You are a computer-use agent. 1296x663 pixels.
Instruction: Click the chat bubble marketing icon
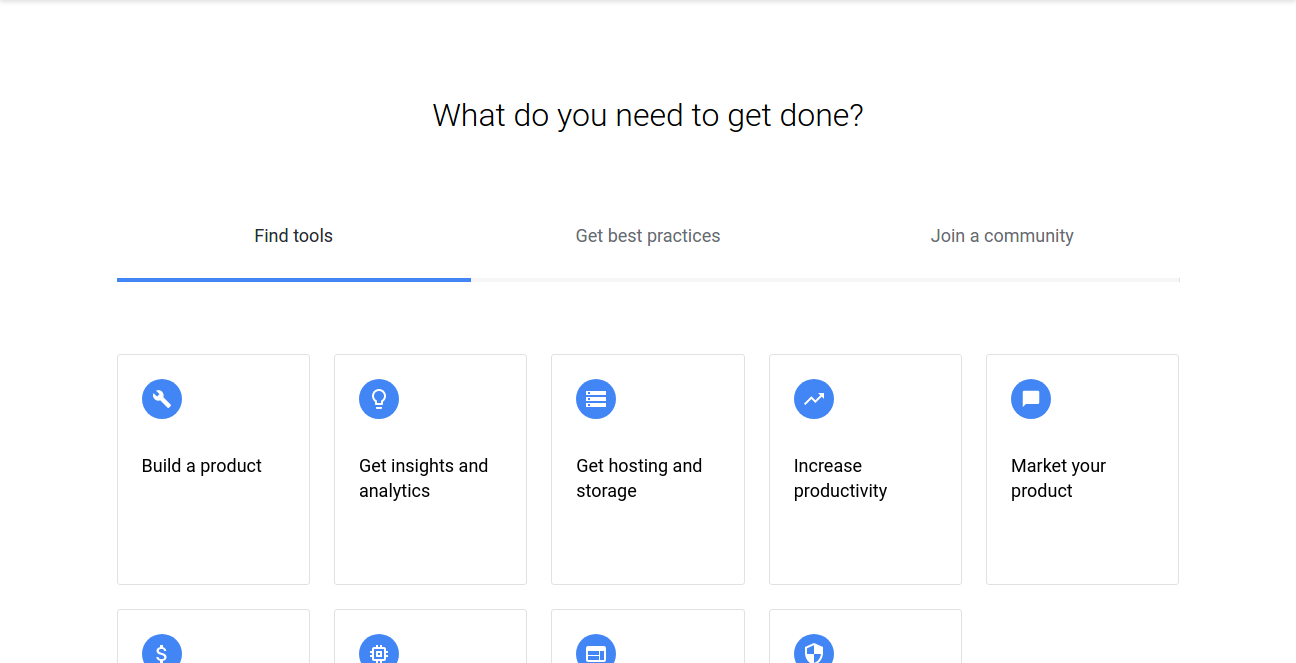1031,399
